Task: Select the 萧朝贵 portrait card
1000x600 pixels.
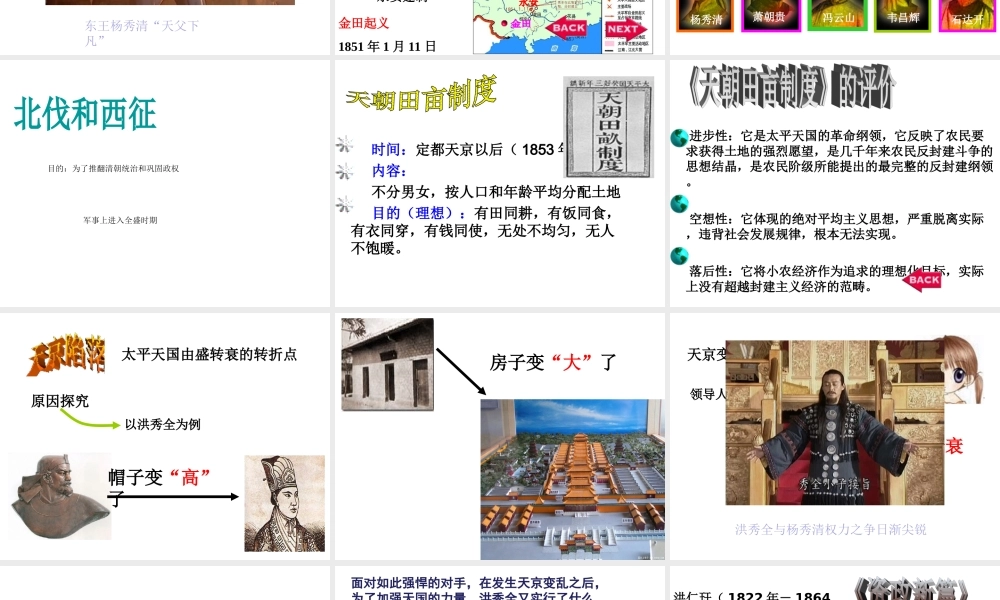Action: pyautogui.click(x=770, y=15)
